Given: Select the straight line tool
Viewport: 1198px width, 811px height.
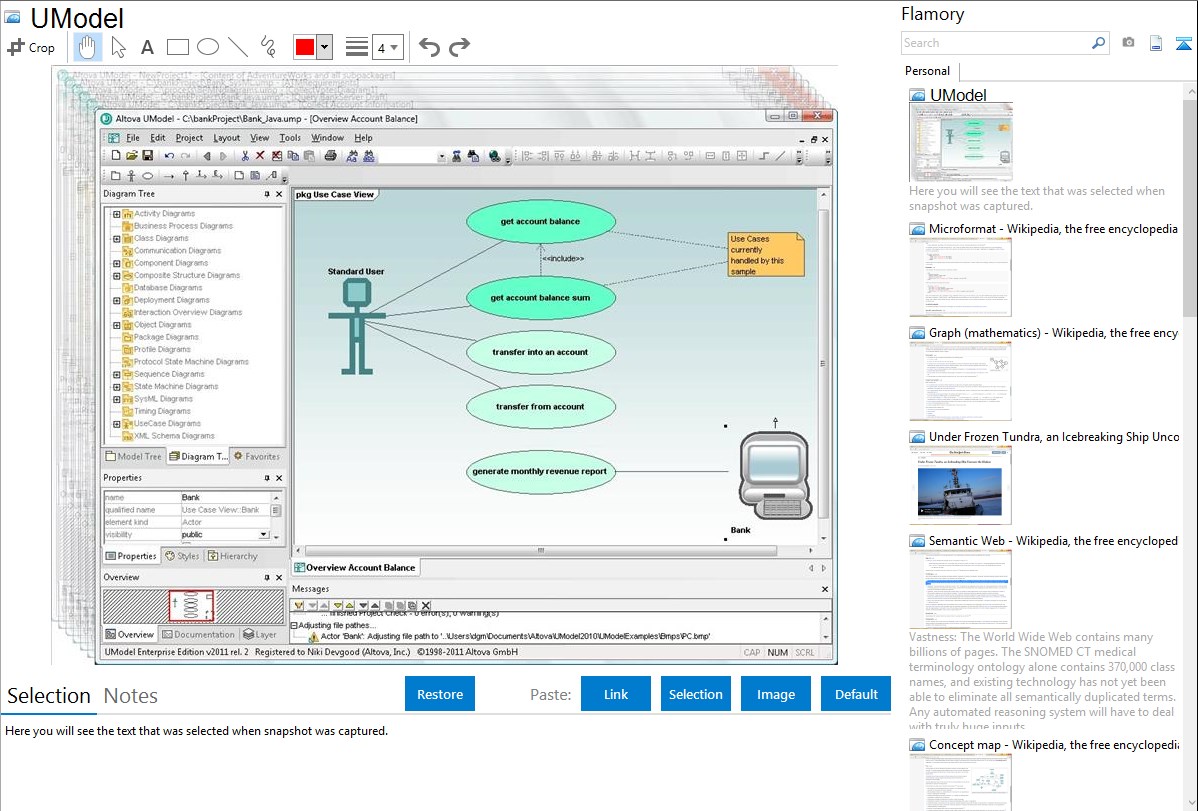Looking at the screenshot, I should [x=237, y=47].
